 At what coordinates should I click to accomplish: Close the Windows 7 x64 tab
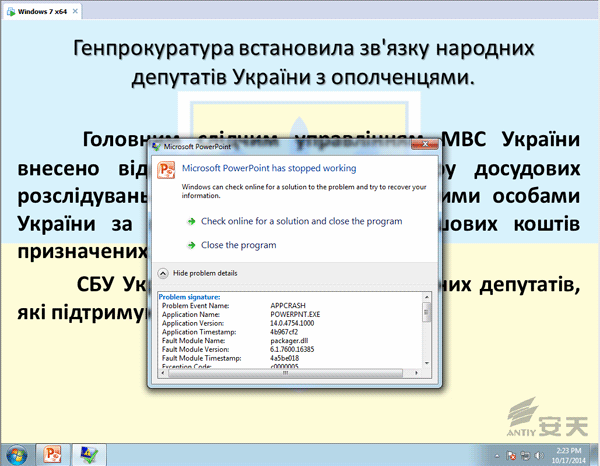[75, 11]
